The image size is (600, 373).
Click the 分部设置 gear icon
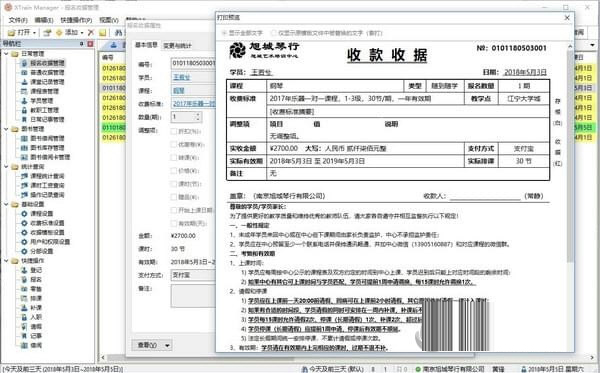[x=24, y=251]
